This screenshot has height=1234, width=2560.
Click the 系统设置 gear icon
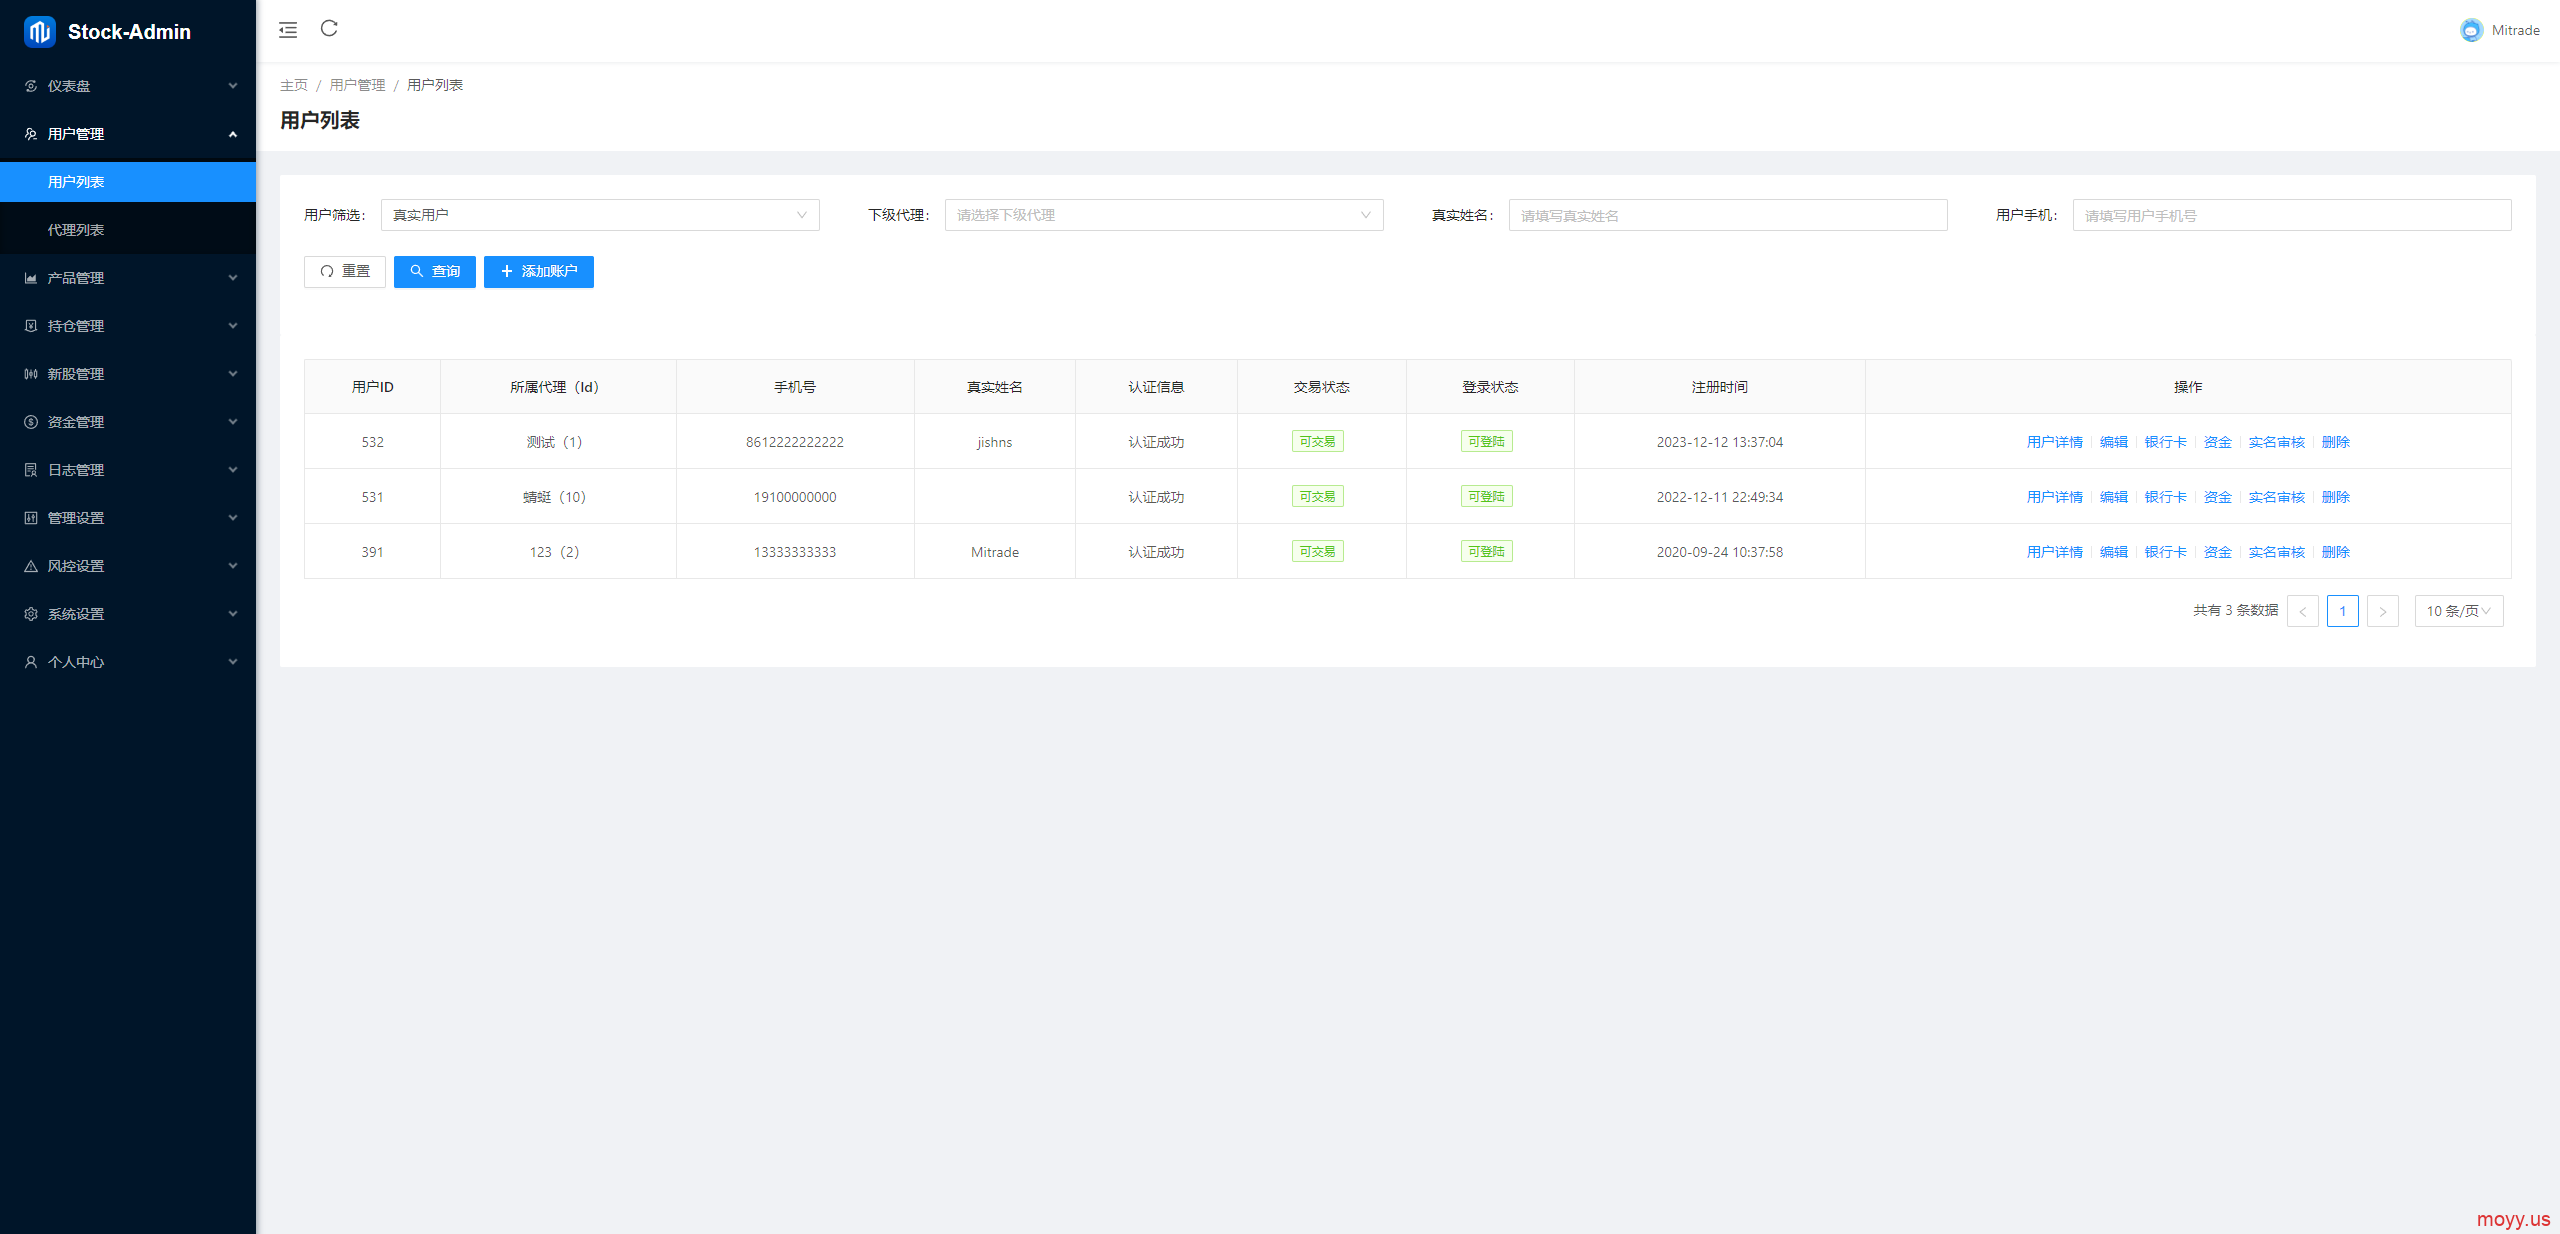click(x=31, y=614)
